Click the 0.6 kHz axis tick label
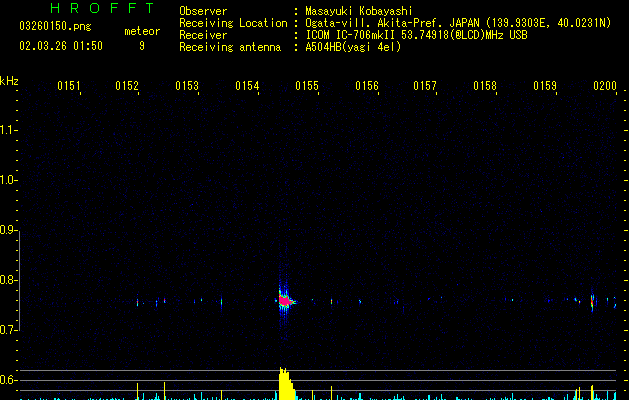This screenshot has height=400, width=629. tap(8, 380)
